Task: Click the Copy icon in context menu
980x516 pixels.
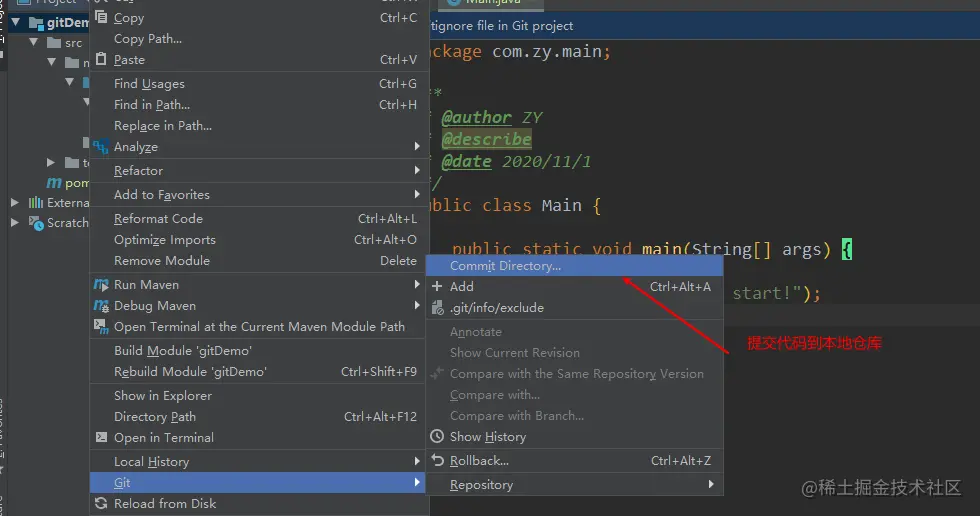Action: (x=101, y=17)
